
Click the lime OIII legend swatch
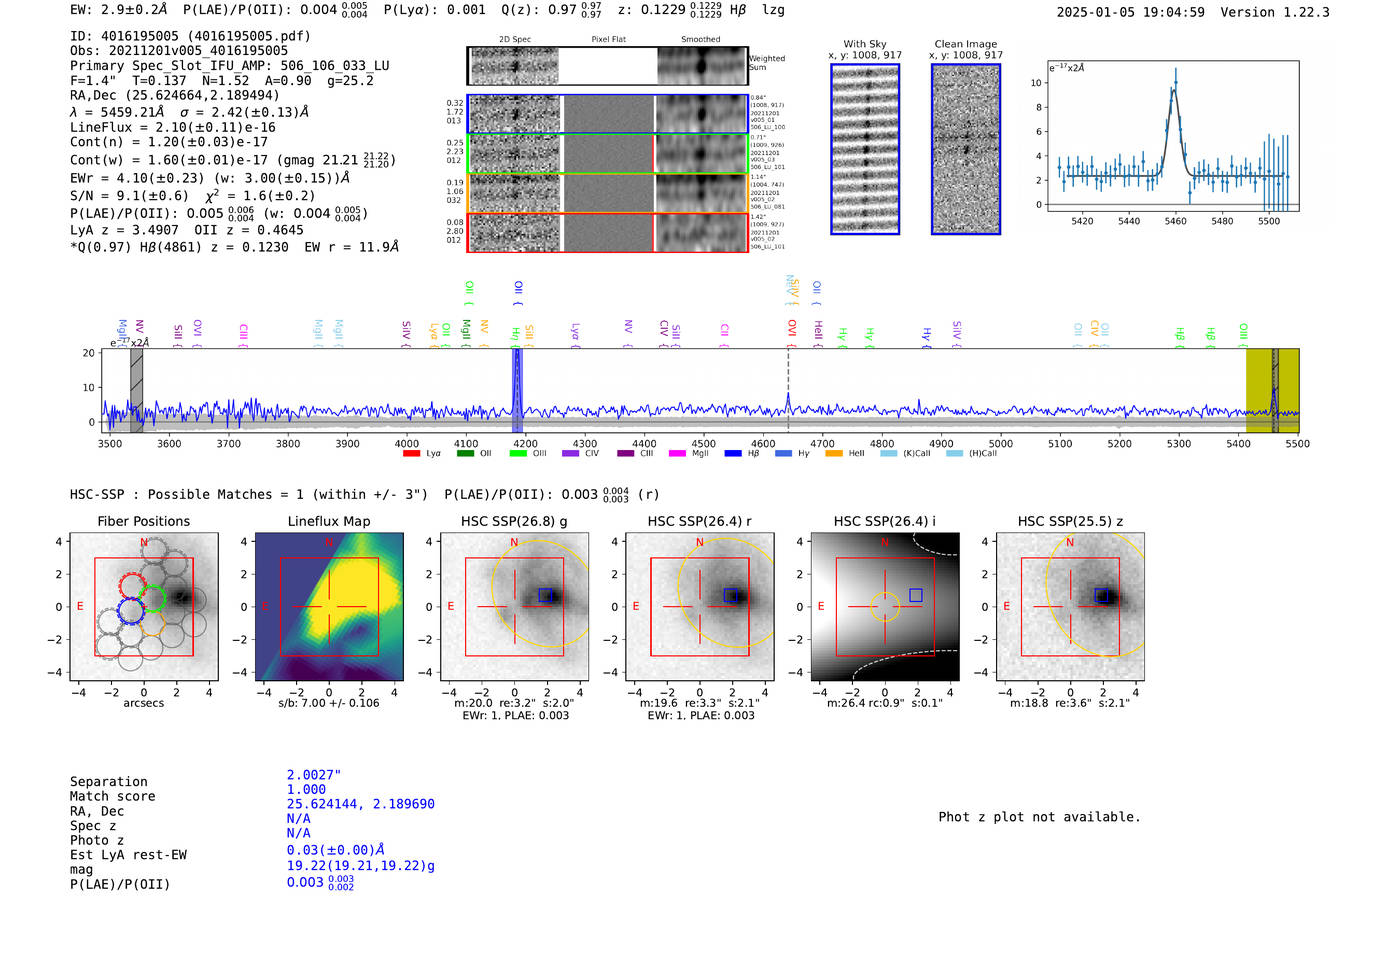pos(518,453)
